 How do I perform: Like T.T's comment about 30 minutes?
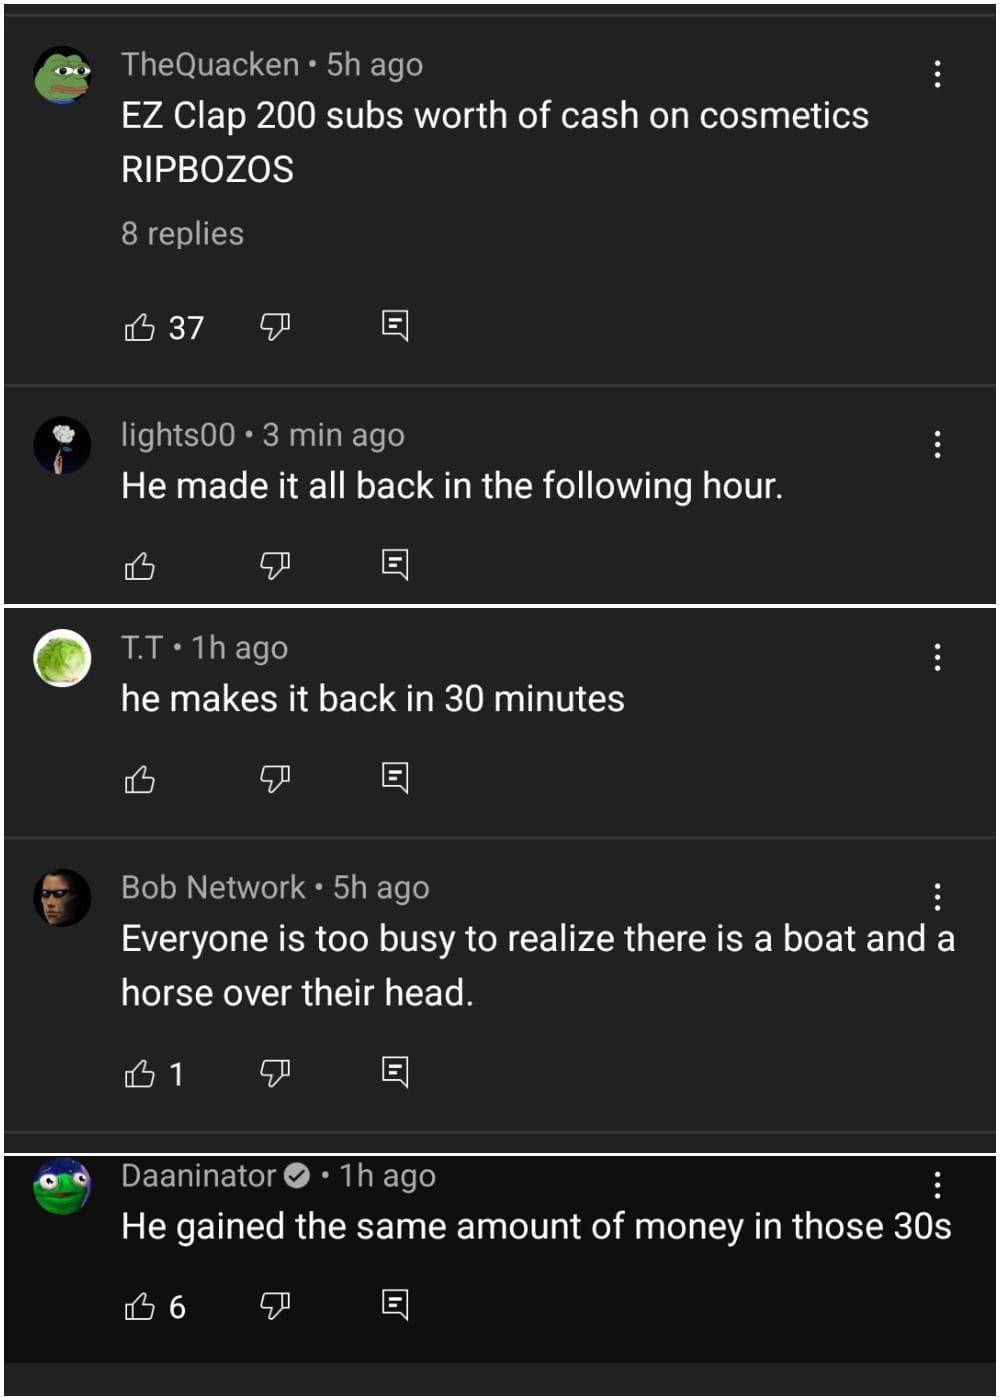tap(140, 779)
